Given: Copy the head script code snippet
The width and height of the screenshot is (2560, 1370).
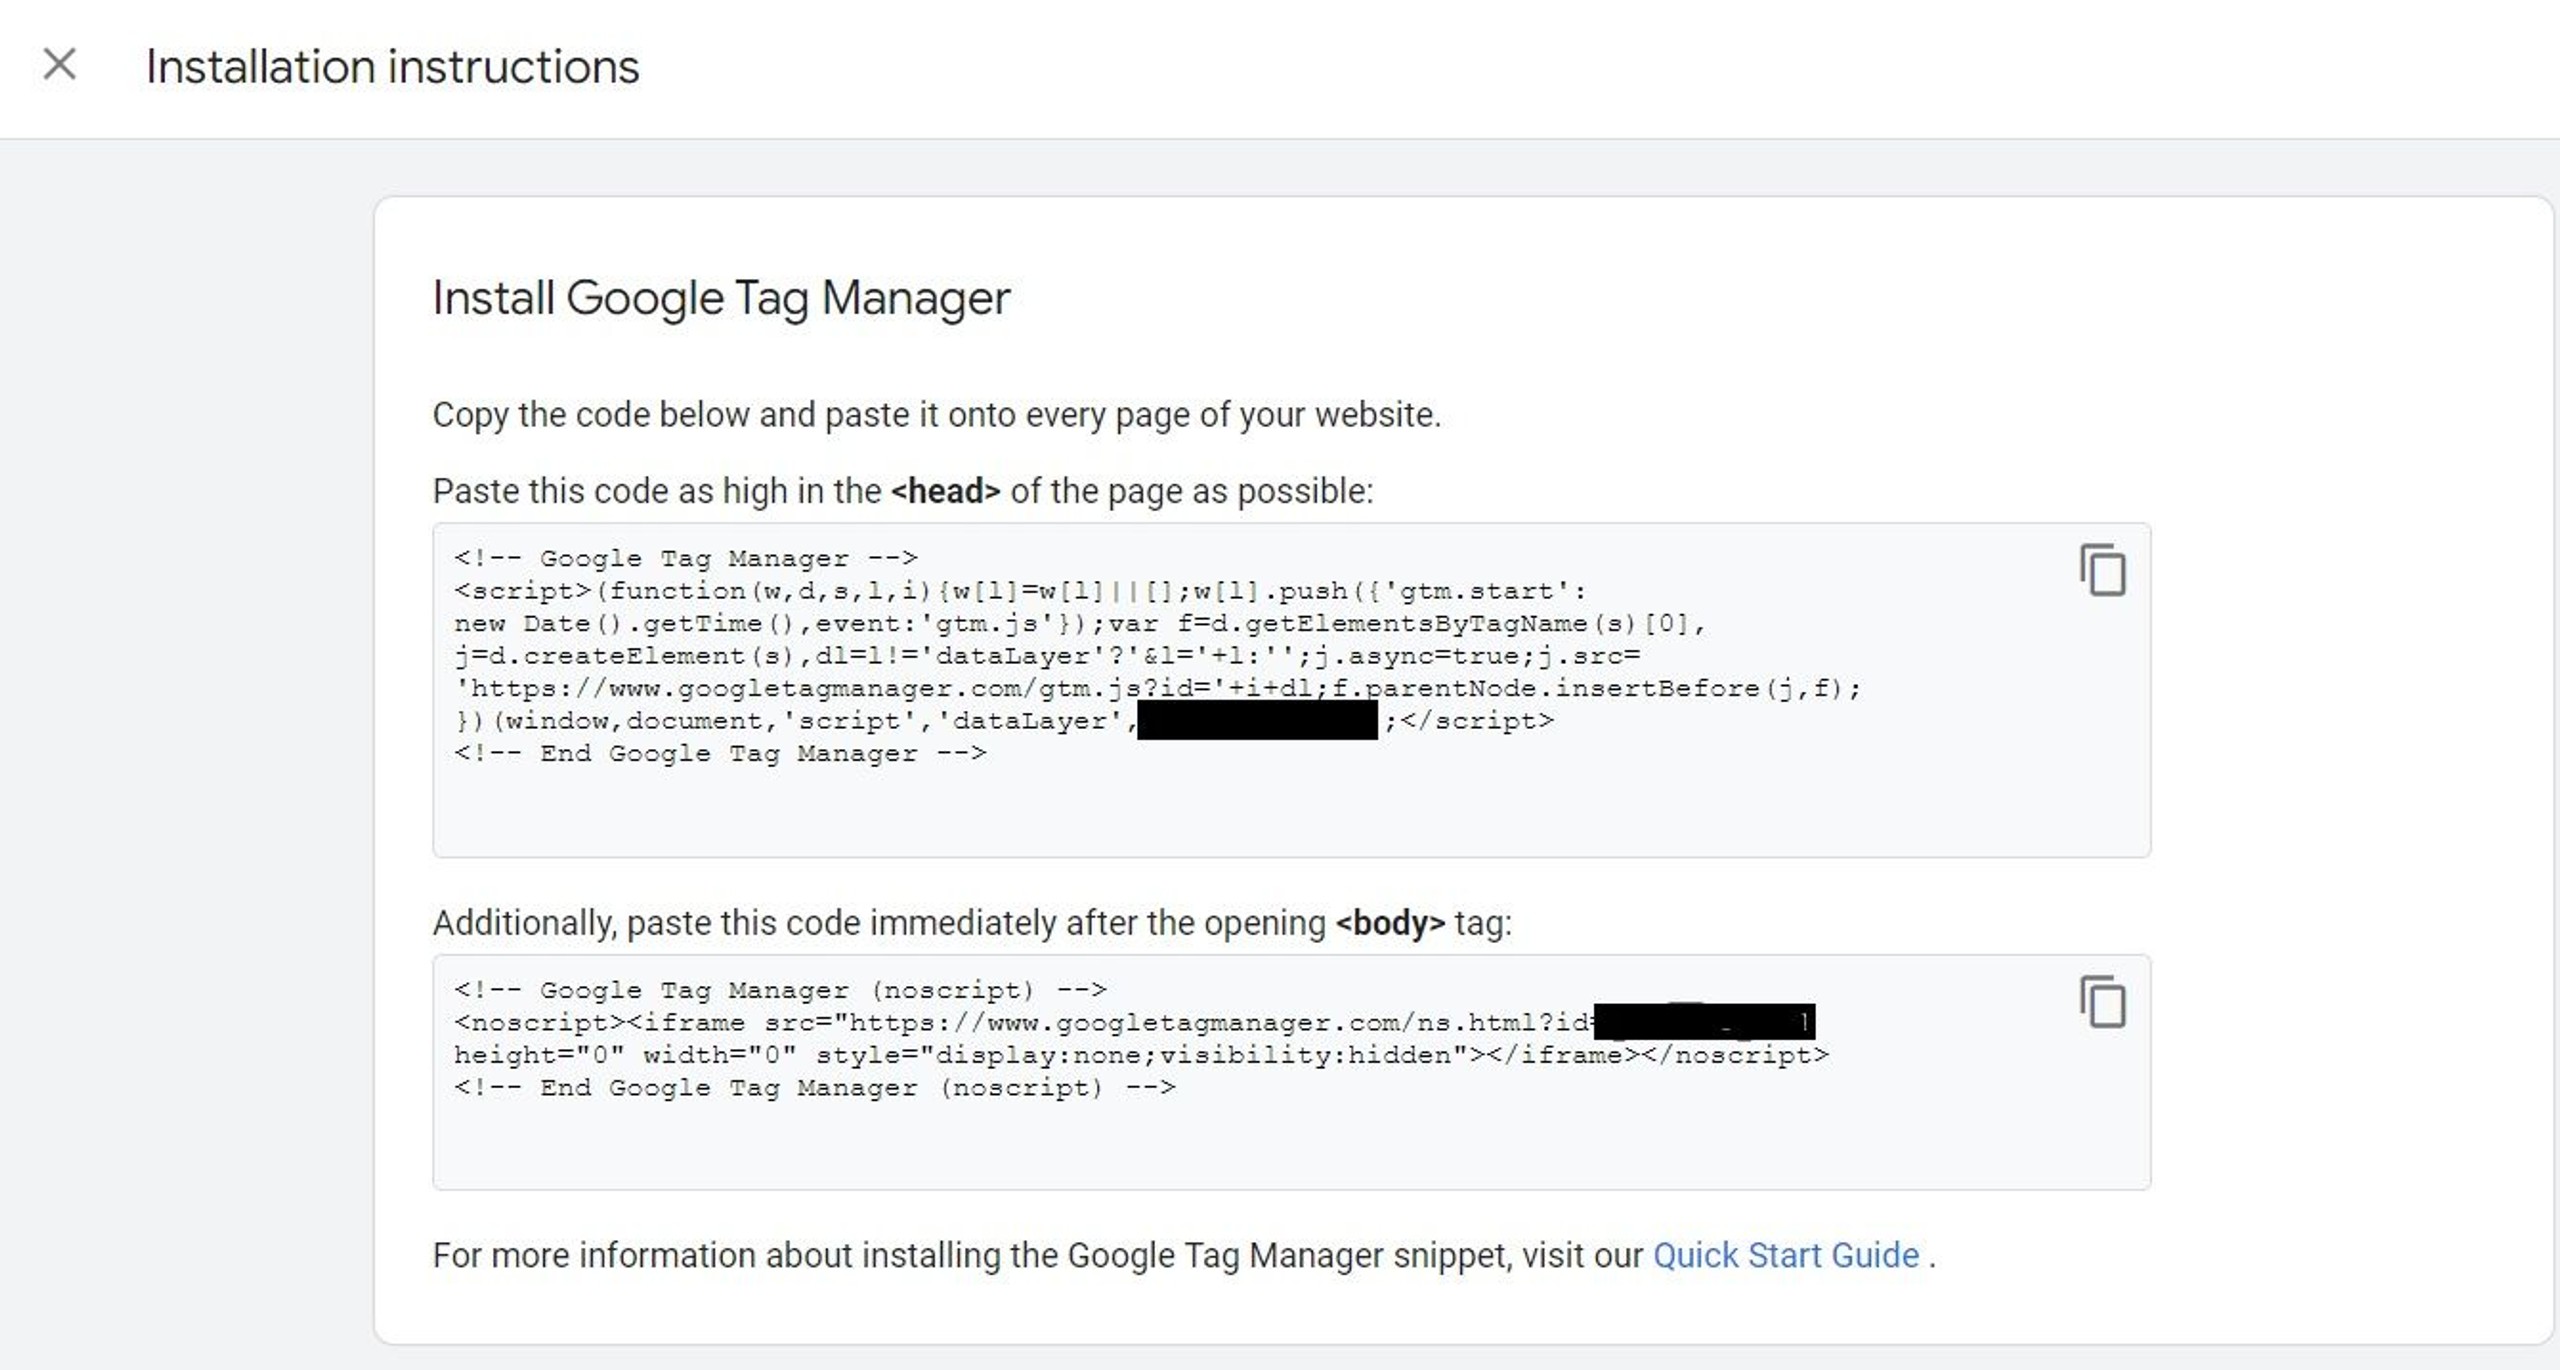Looking at the screenshot, I should (x=2102, y=571).
